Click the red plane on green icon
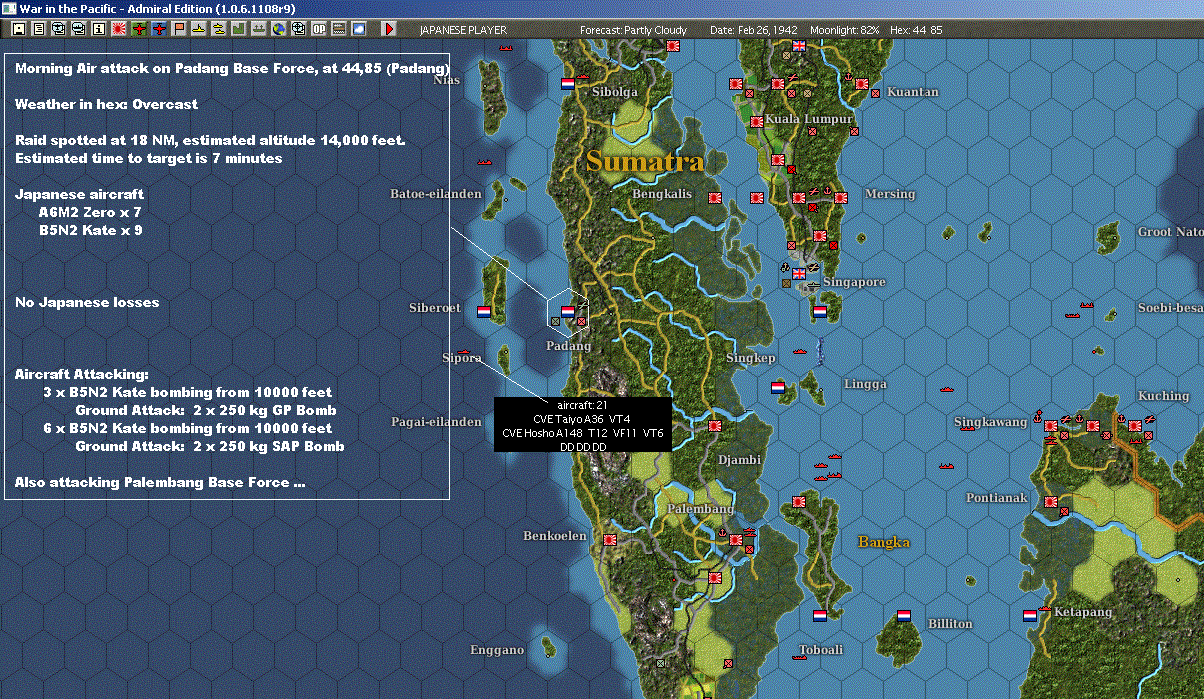This screenshot has height=699, width=1204. (138, 29)
